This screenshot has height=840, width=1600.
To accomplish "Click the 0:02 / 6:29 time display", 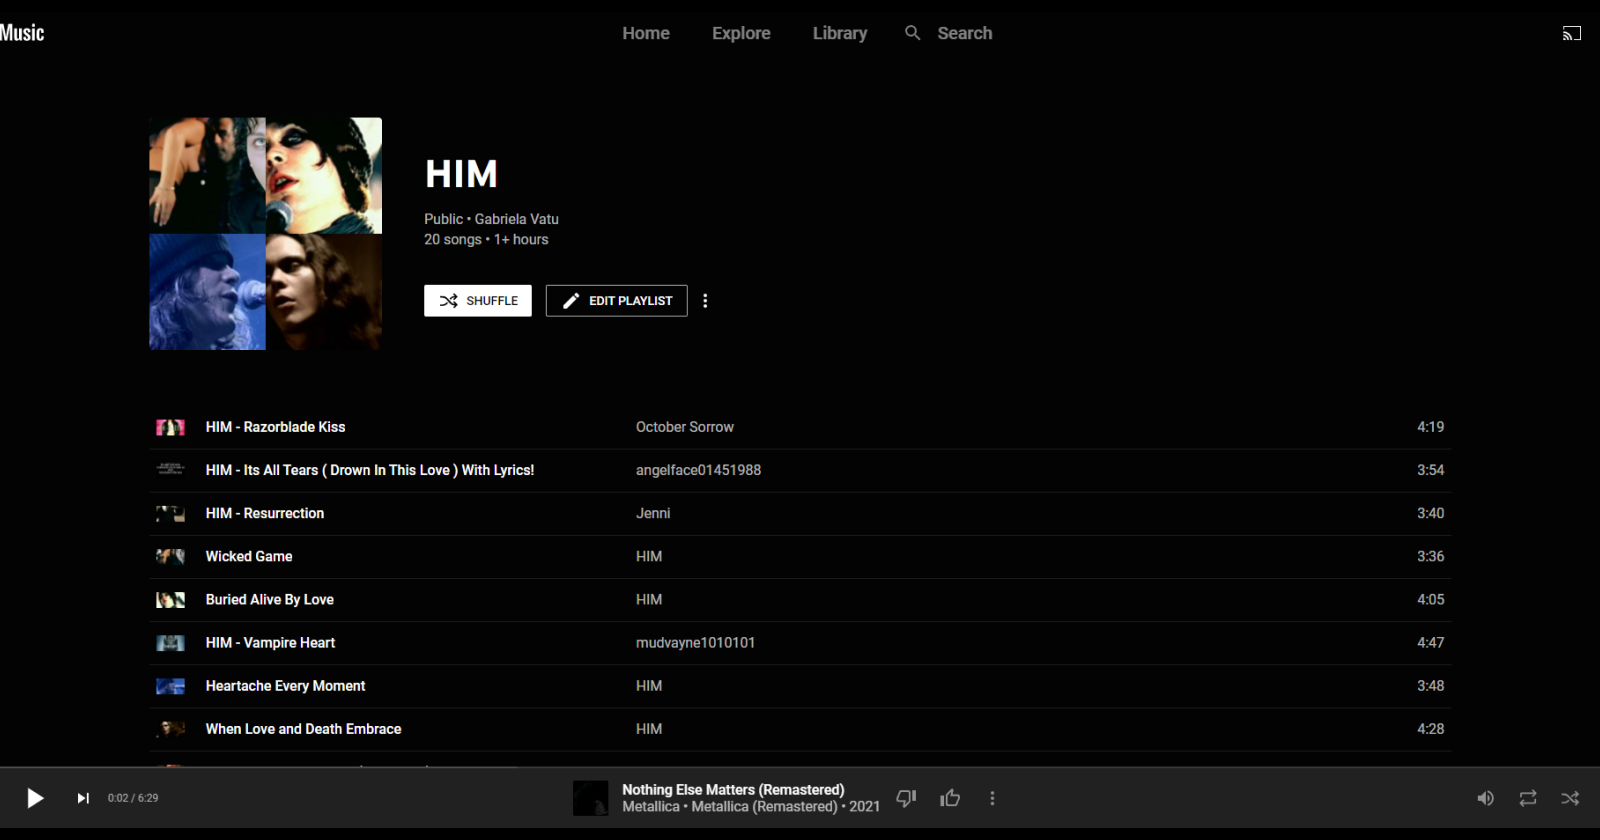I will pos(133,798).
